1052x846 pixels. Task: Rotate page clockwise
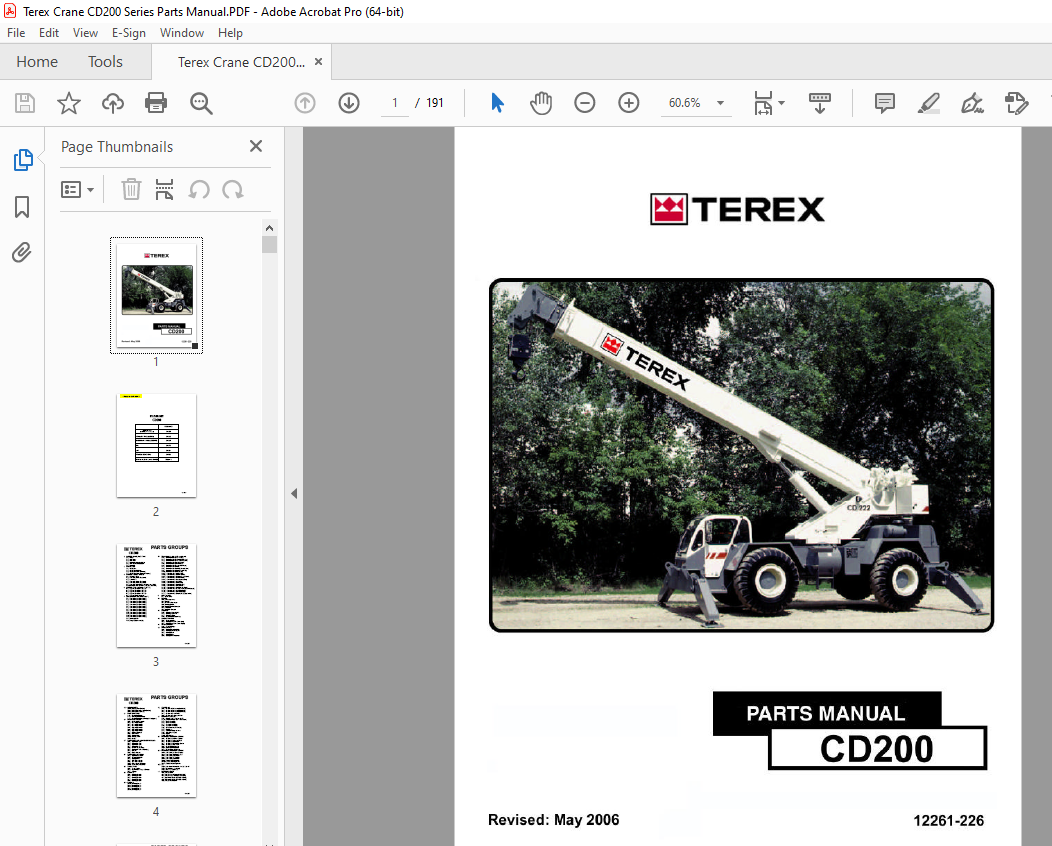233,190
